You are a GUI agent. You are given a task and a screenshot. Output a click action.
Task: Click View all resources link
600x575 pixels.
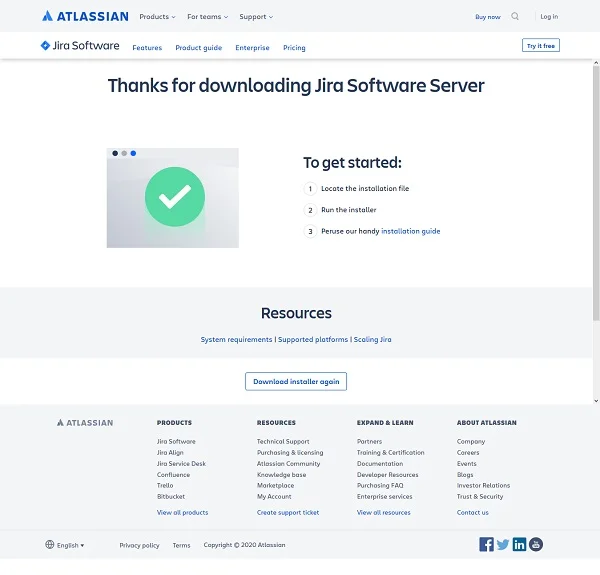tap(383, 513)
